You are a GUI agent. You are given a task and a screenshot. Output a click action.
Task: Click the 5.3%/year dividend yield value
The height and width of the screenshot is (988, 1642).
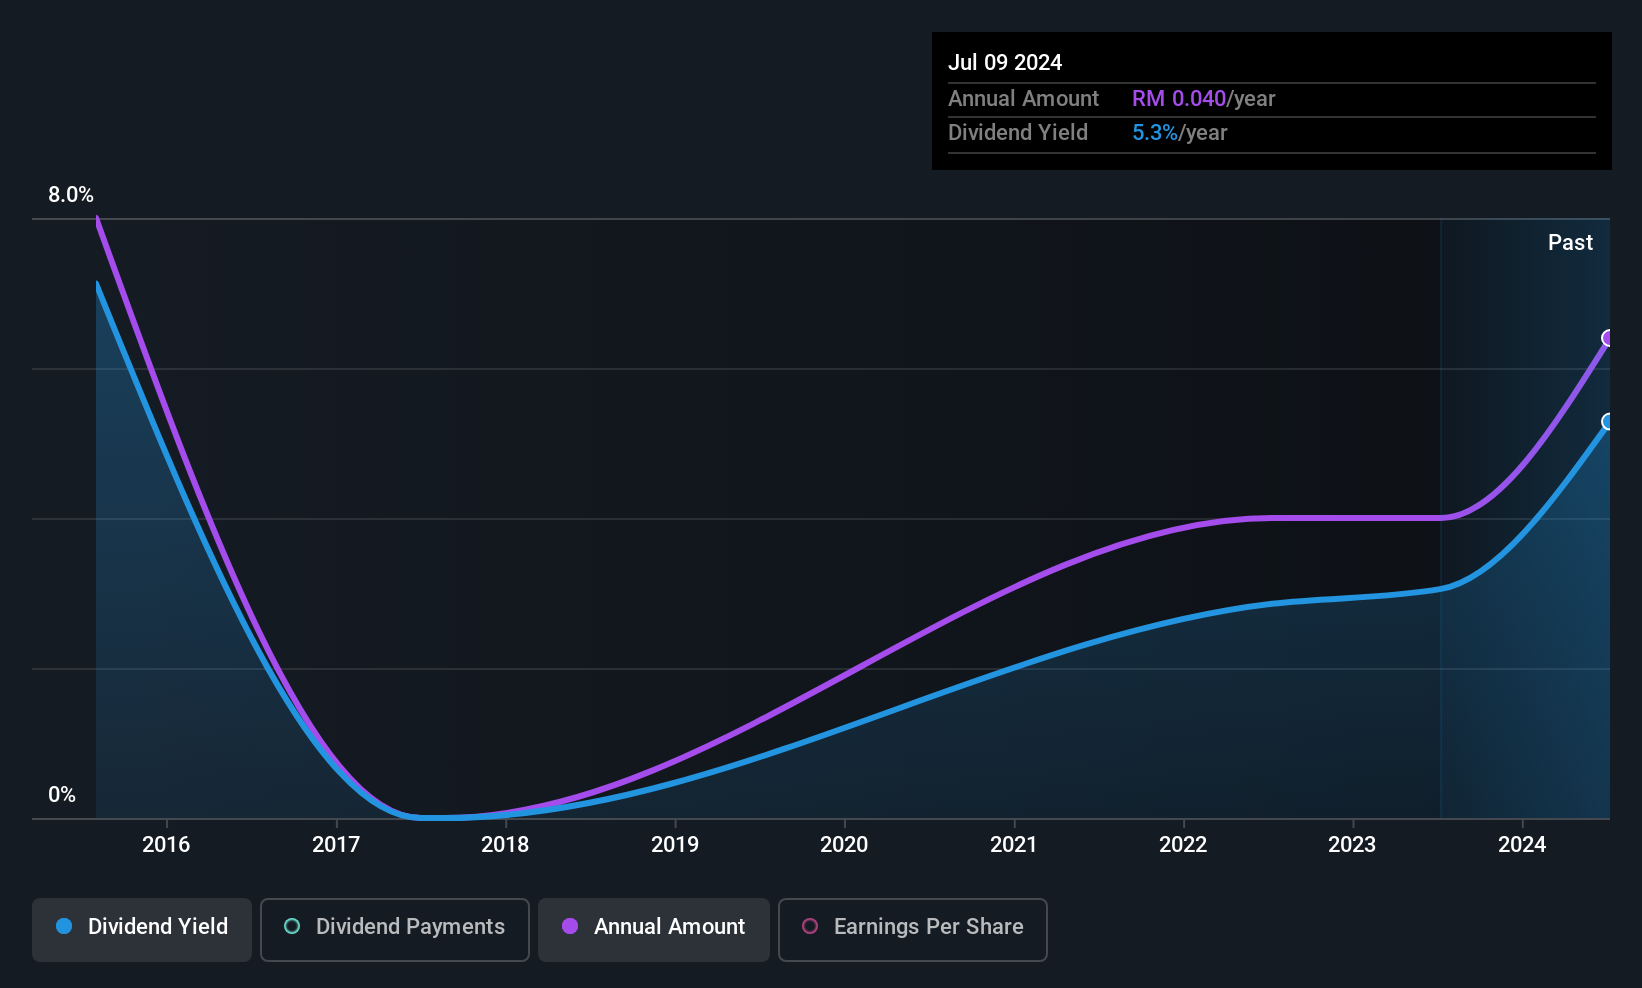[x=1180, y=132]
